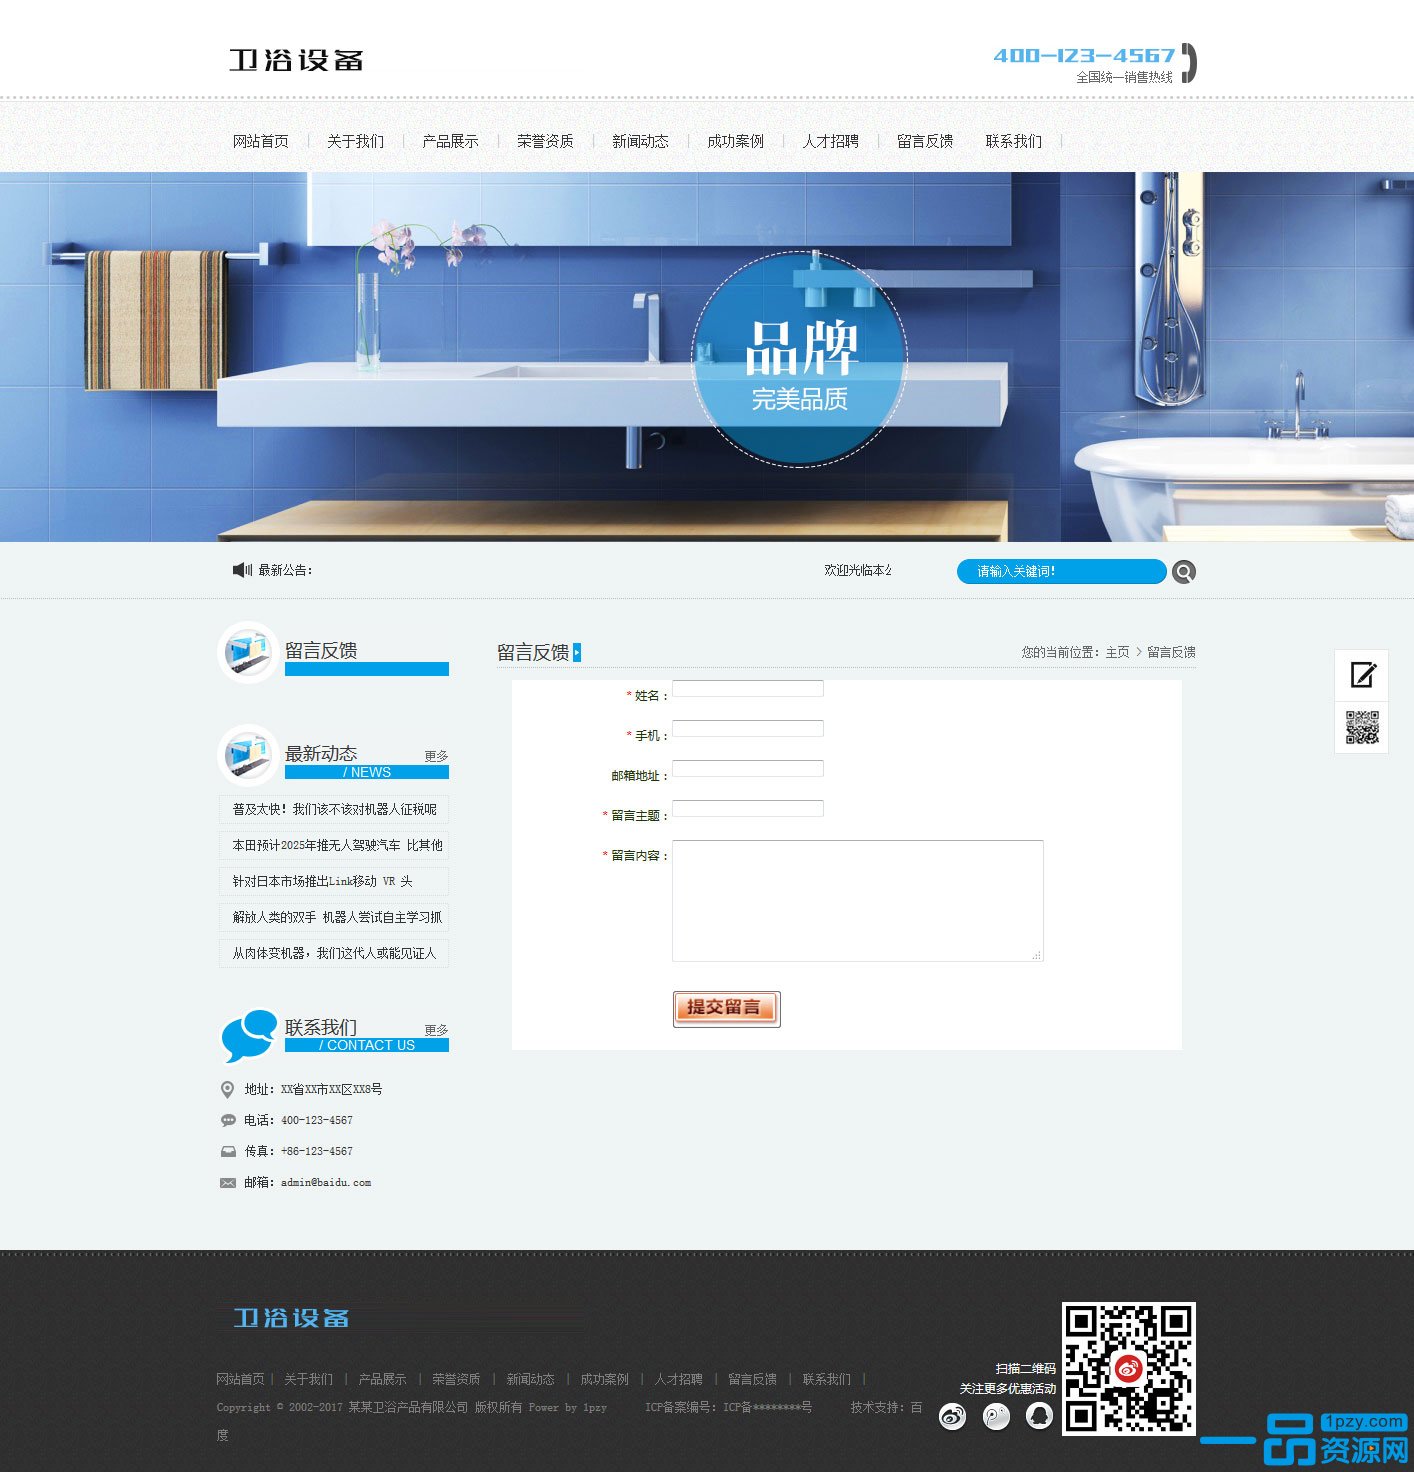The height and width of the screenshot is (1472, 1414).
Task: Open news item 普及太快！我们该不该对机器人征税呢
Action: click(334, 809)
